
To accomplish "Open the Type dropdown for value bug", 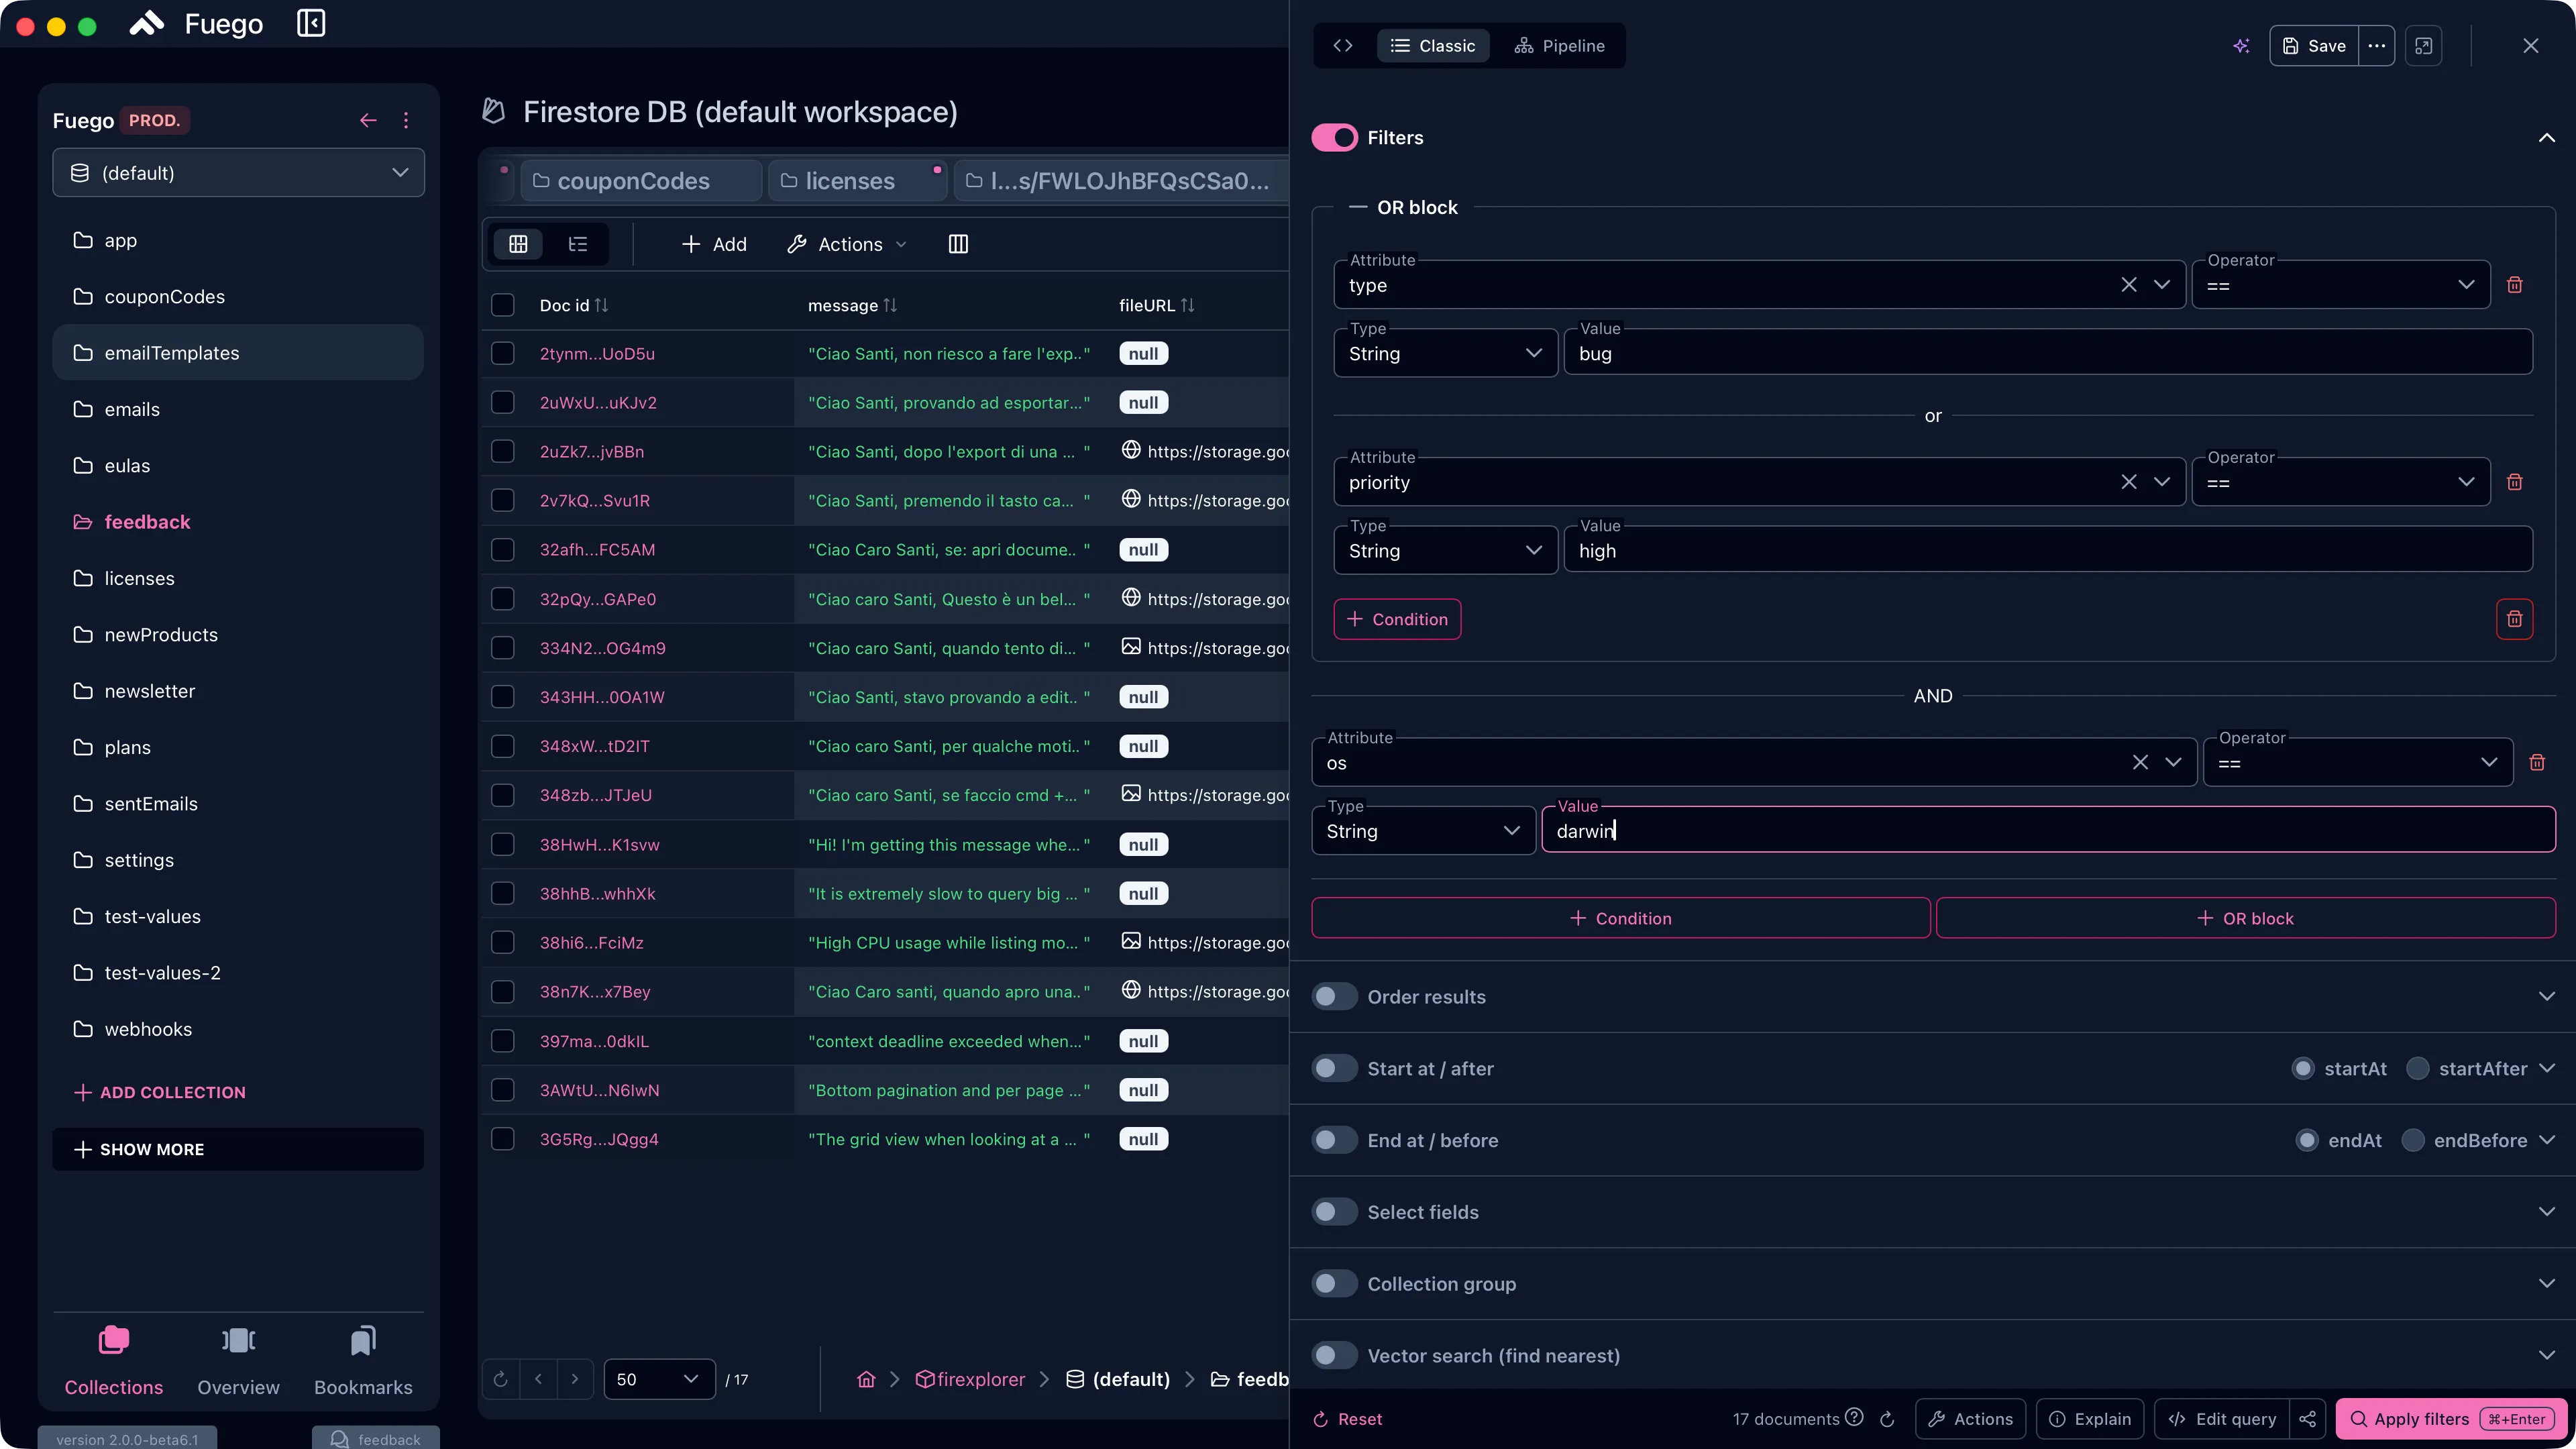I will pos(1445,353).
